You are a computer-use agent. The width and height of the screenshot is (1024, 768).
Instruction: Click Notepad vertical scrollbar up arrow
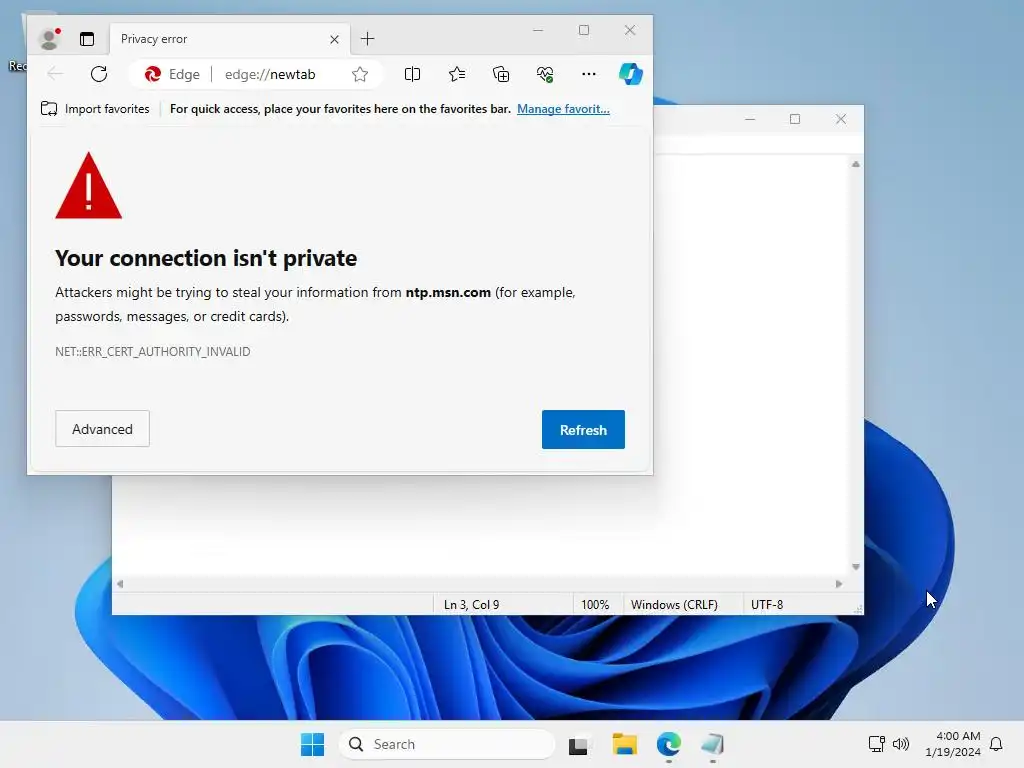(856, 165)
